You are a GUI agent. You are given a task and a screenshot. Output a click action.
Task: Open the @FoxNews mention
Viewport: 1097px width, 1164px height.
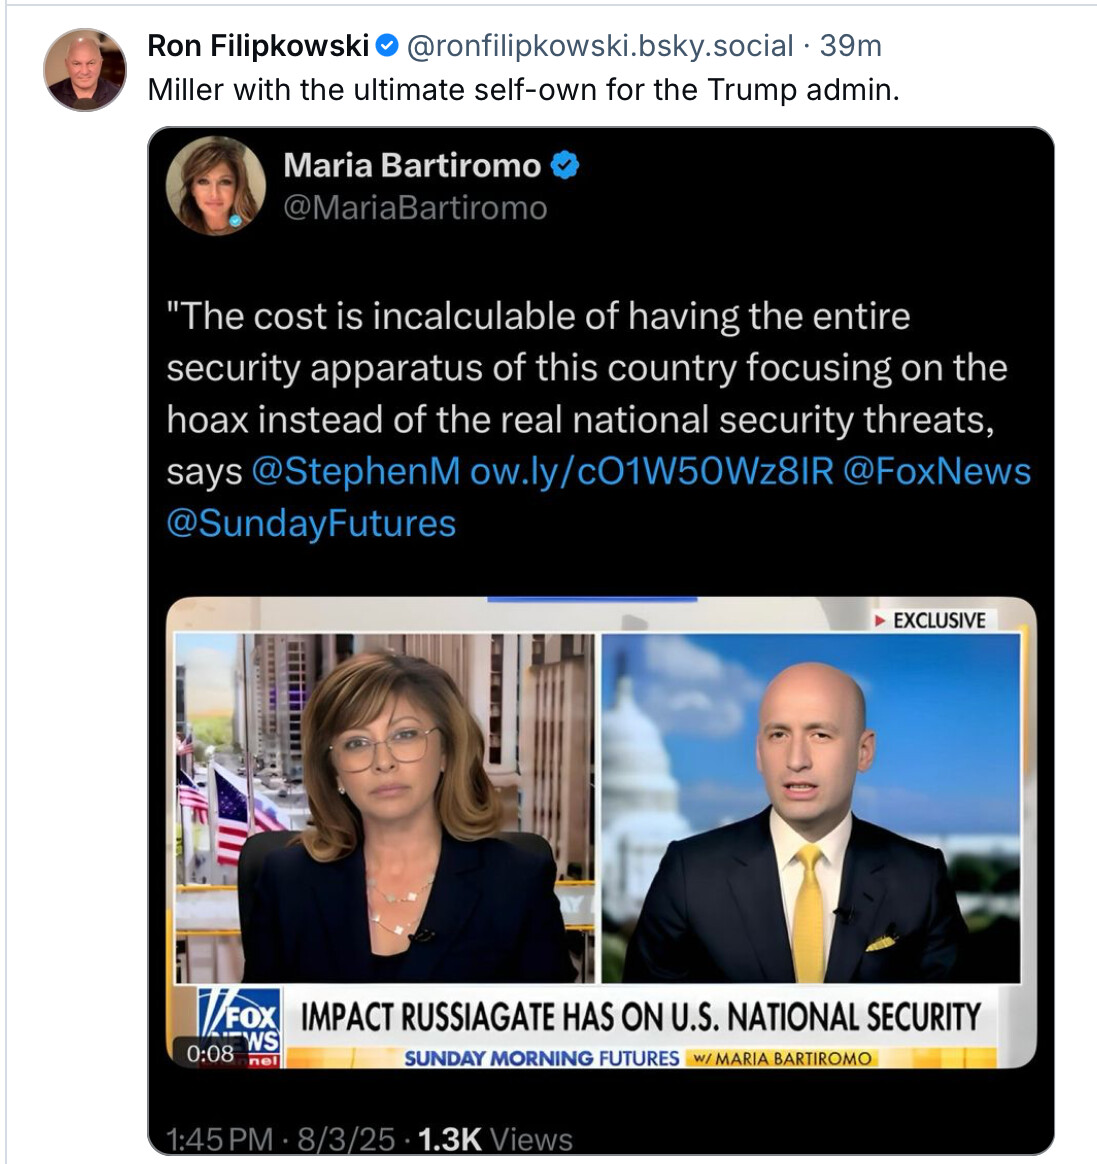(937, 471)
